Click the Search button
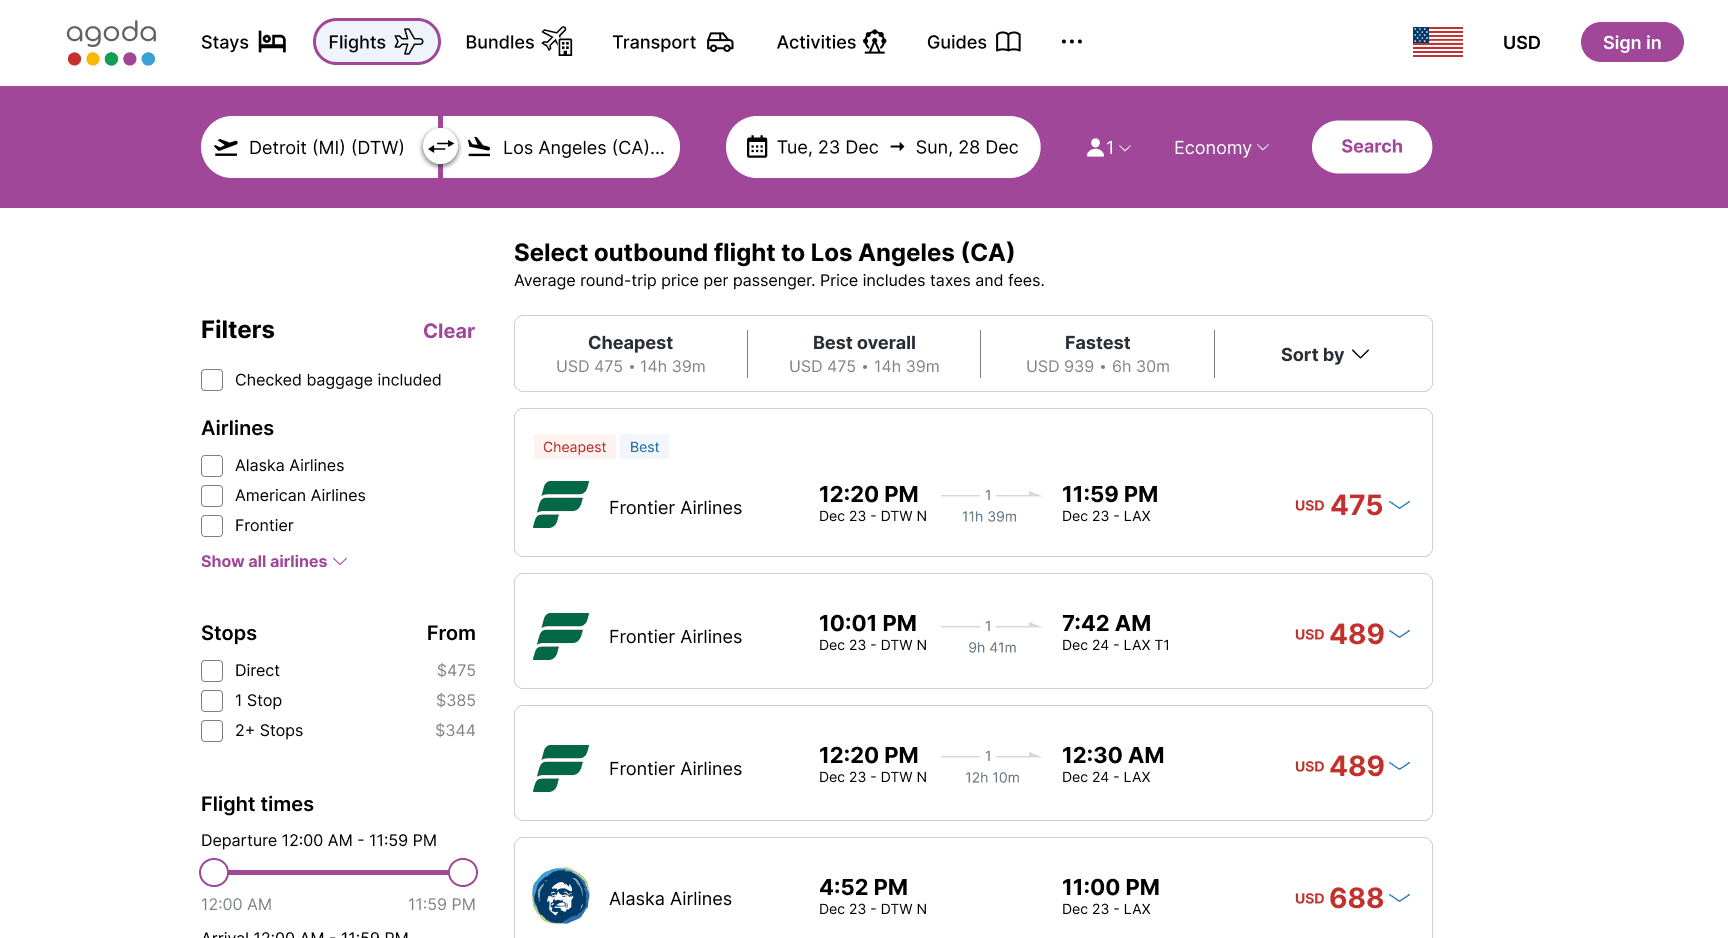 click(1371, 147)
